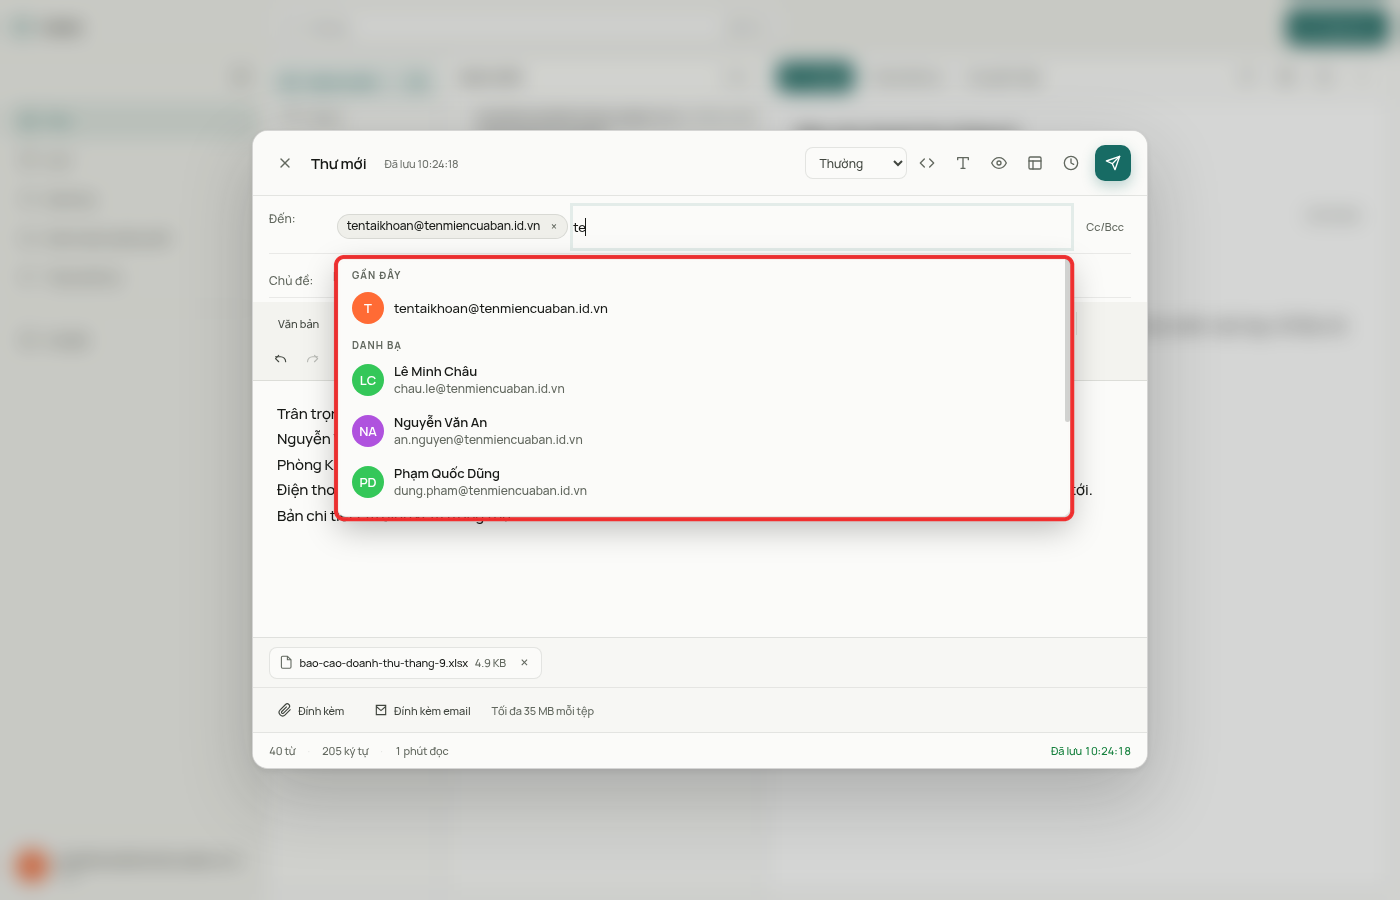The height and width of the screenshot is (900, 1400).
Task: Show Cc/Bcc fields
Action: [1105, 227]
